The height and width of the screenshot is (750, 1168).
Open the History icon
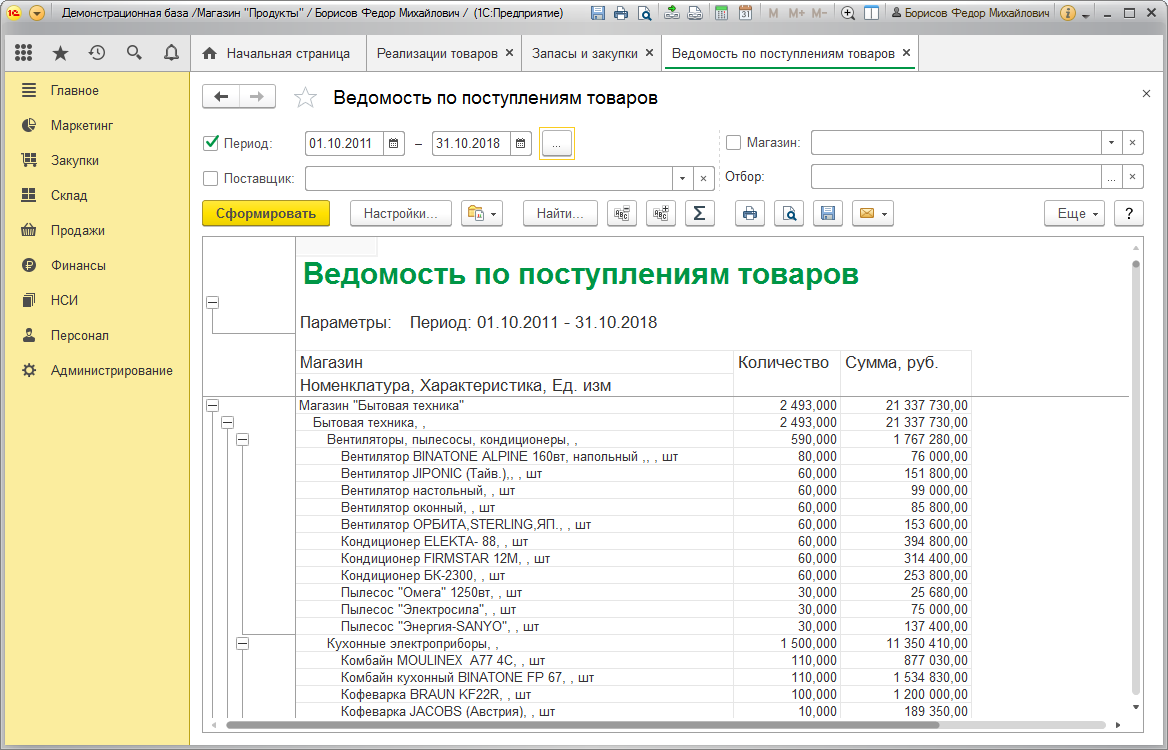point(97,53)
